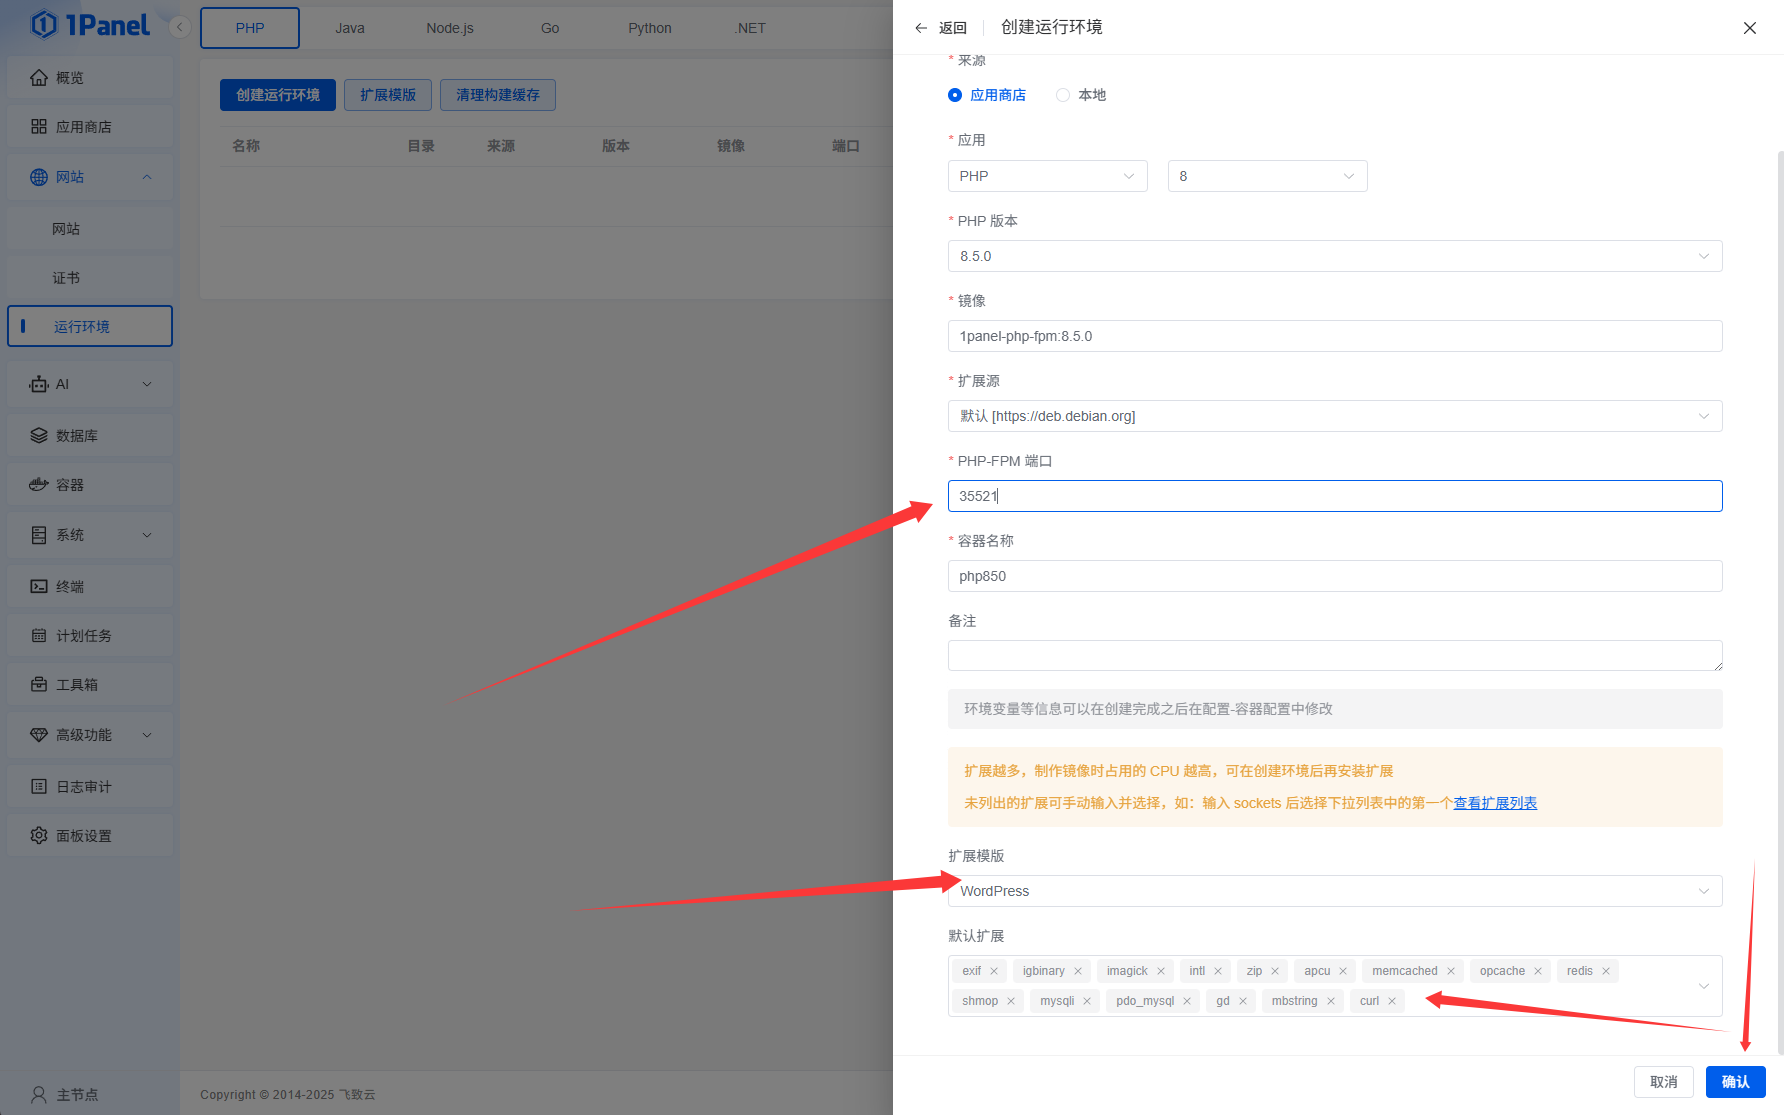
Task: Select the 本地 source radio button
Action: tap(1063, 95)
